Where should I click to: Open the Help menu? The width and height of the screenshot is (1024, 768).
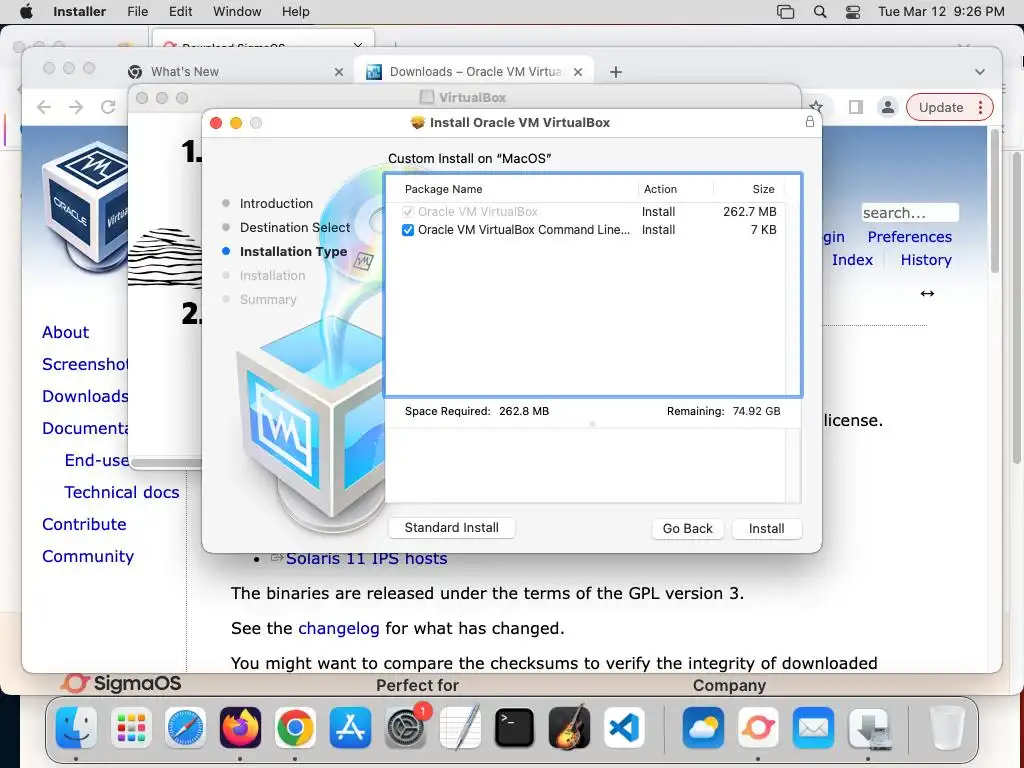click(295, 12)
